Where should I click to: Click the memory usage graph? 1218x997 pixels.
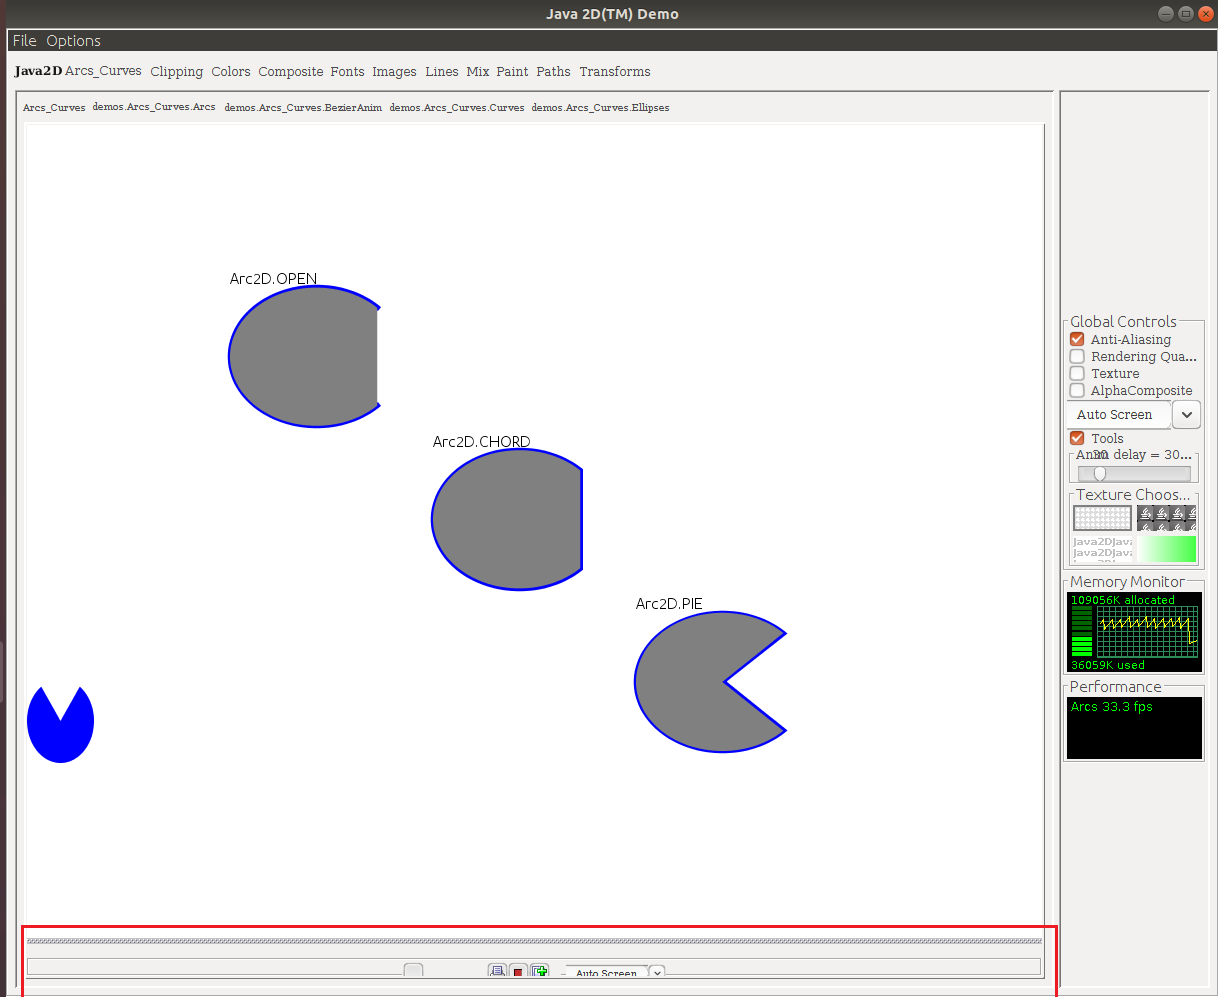pos(1146,631)
